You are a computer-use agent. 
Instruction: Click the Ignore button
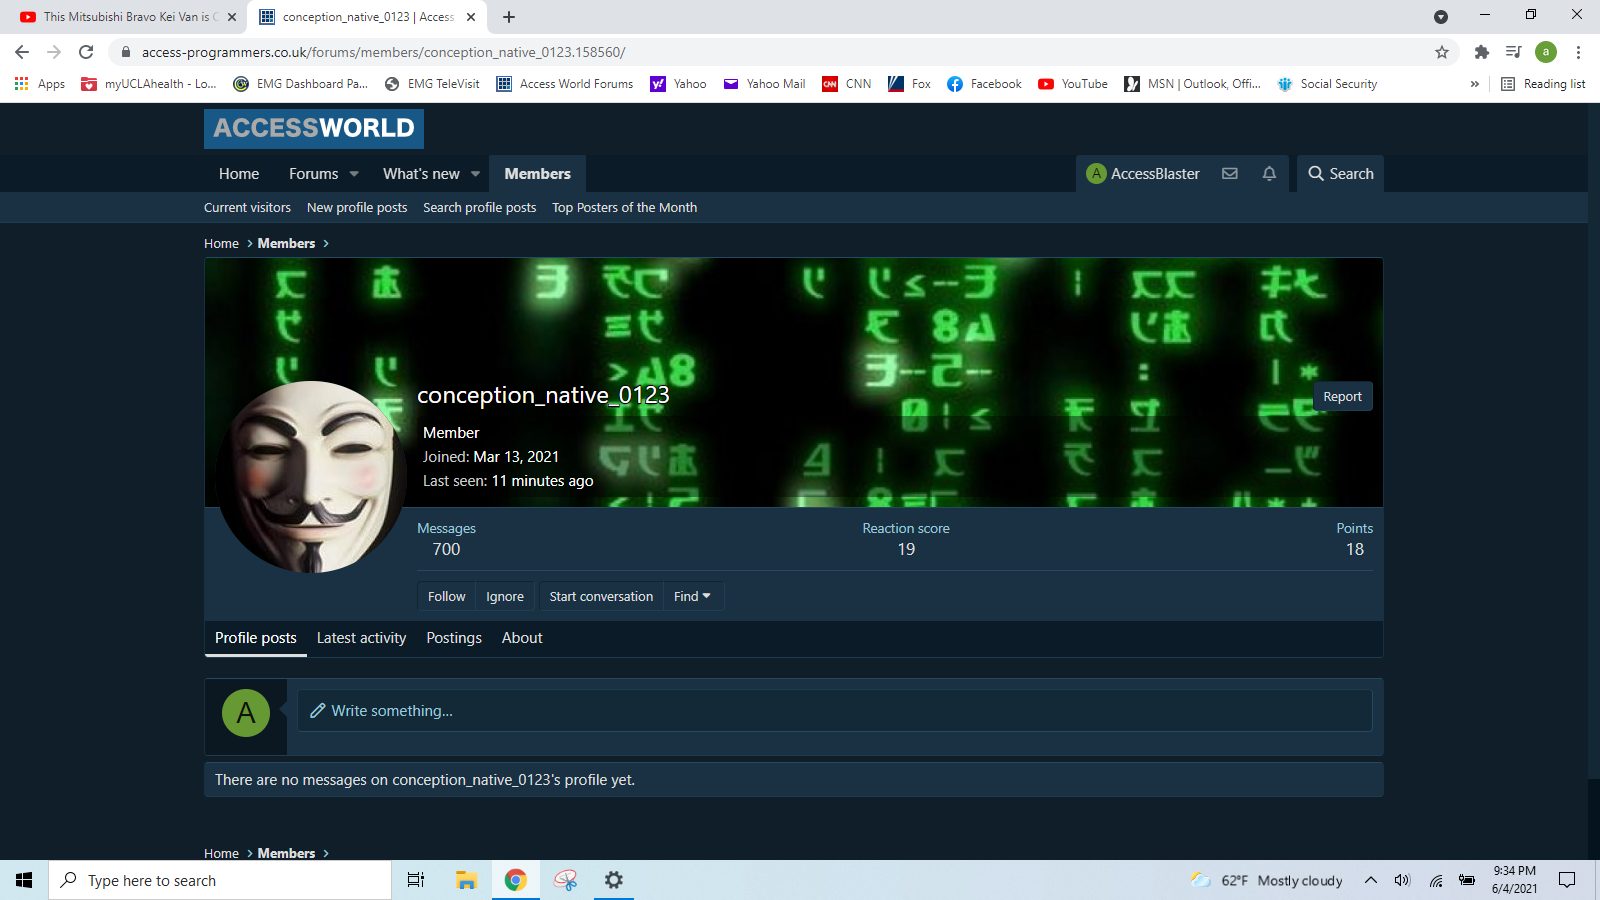505,596
